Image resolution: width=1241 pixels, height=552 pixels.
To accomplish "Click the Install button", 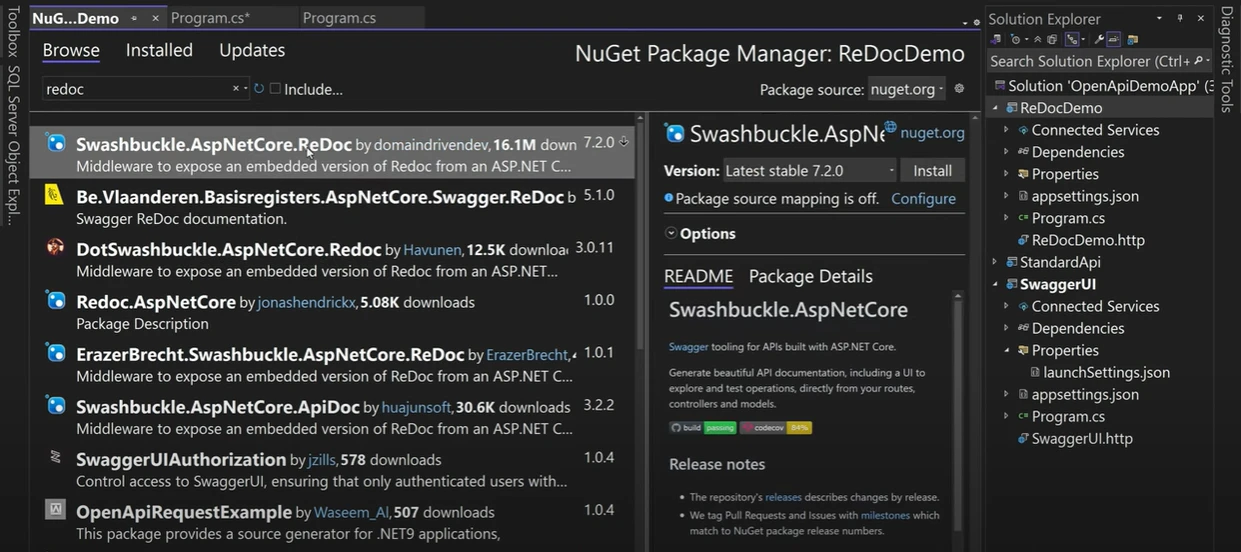I will (932, 170).
